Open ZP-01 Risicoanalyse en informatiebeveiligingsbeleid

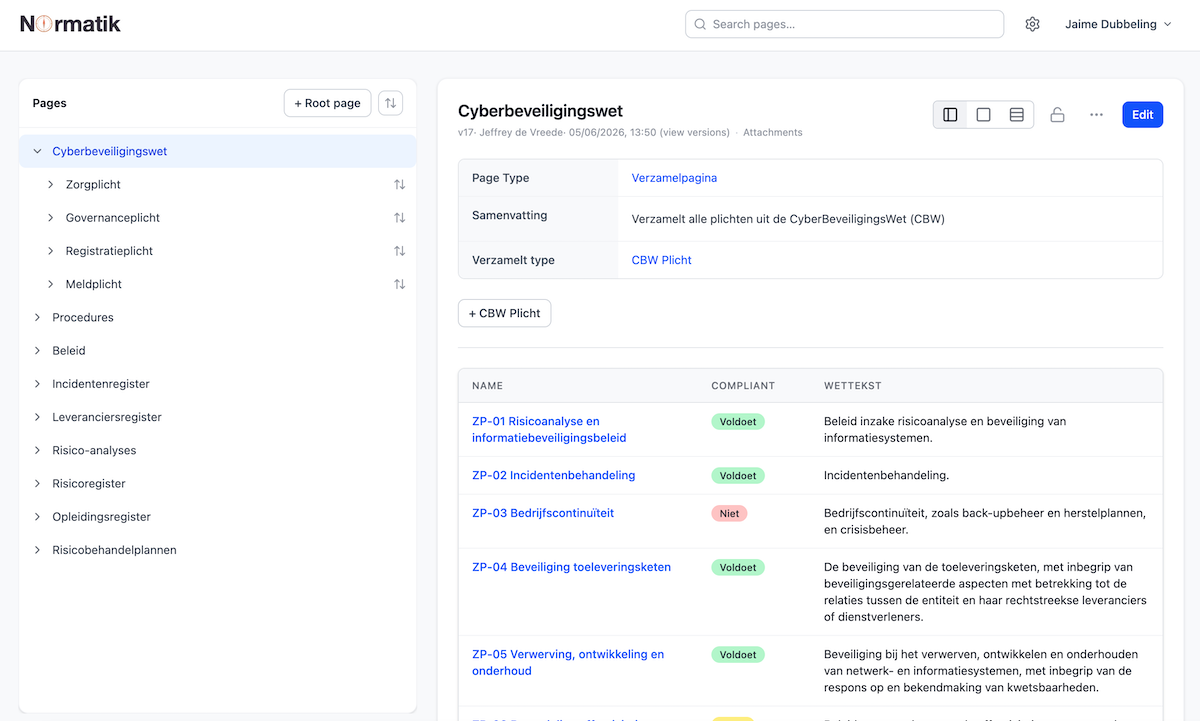pyautogui.click(x=550, y=430)
